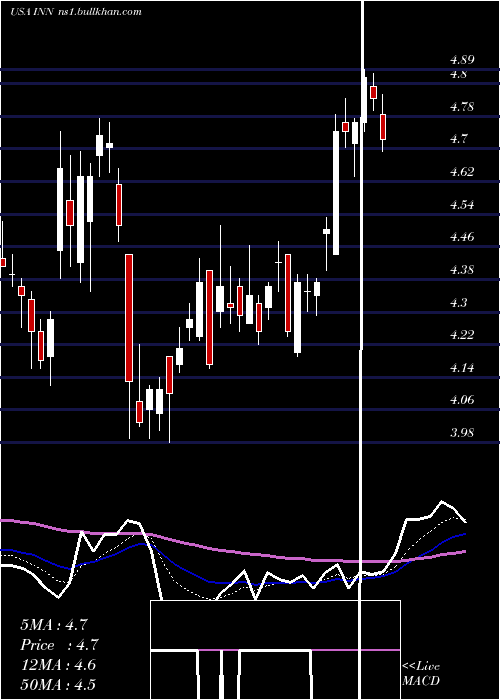
Task: Select the 4.78 price axis label
Action: tap(462, 107)
